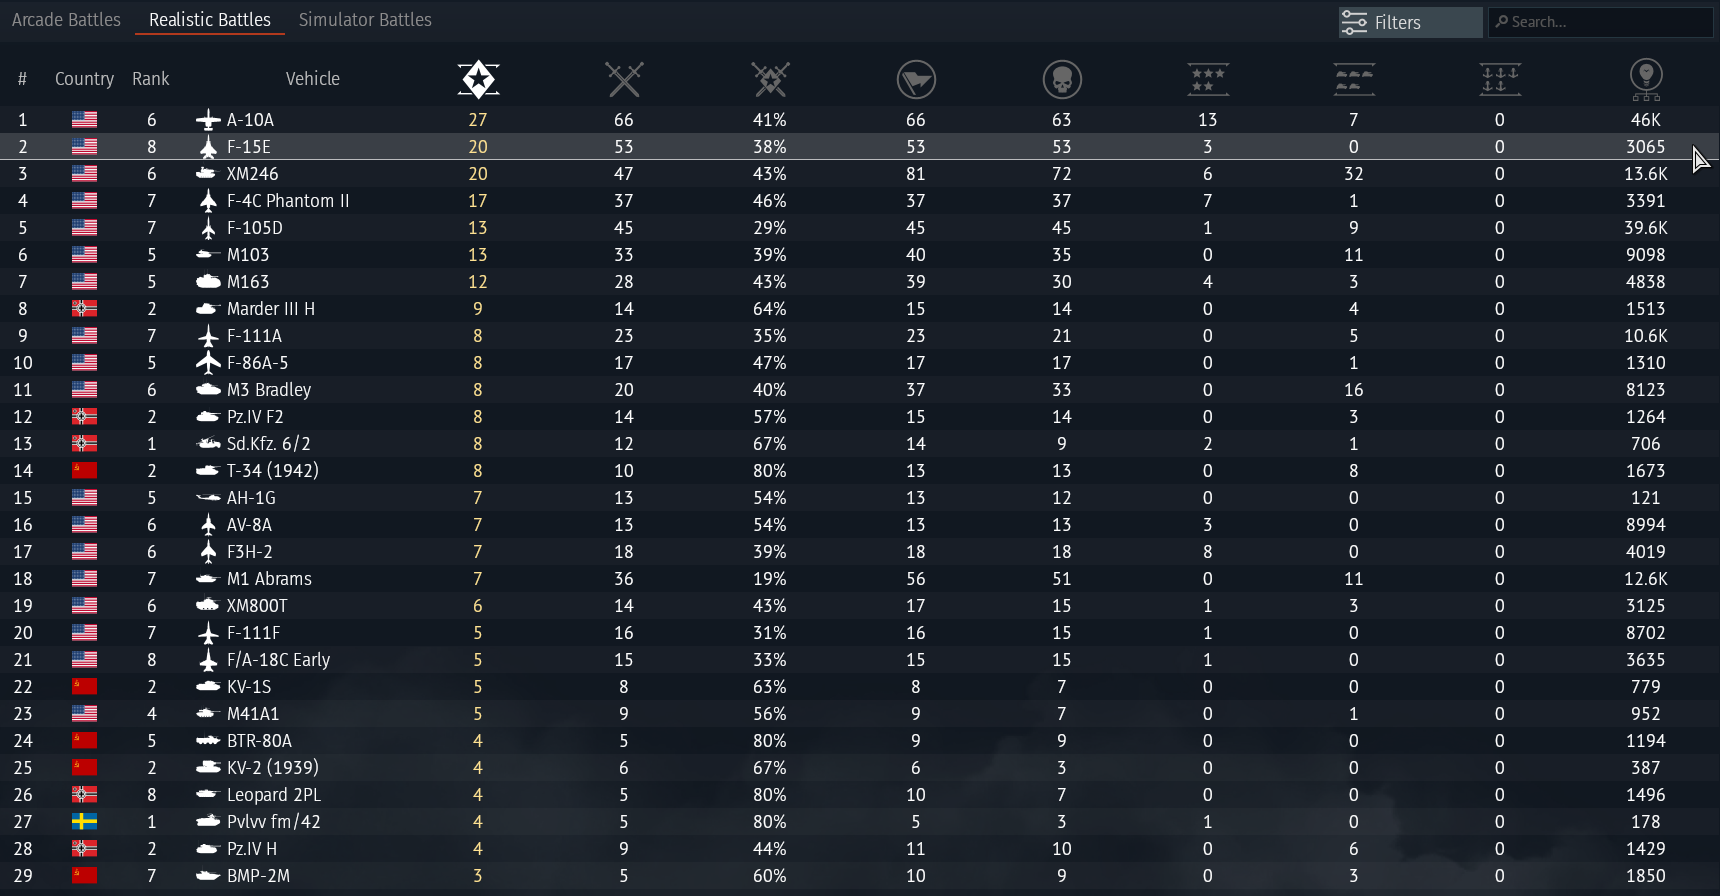Select the Realistic Battles tab
Screen dimensions: 1720x896
point(210,19)
